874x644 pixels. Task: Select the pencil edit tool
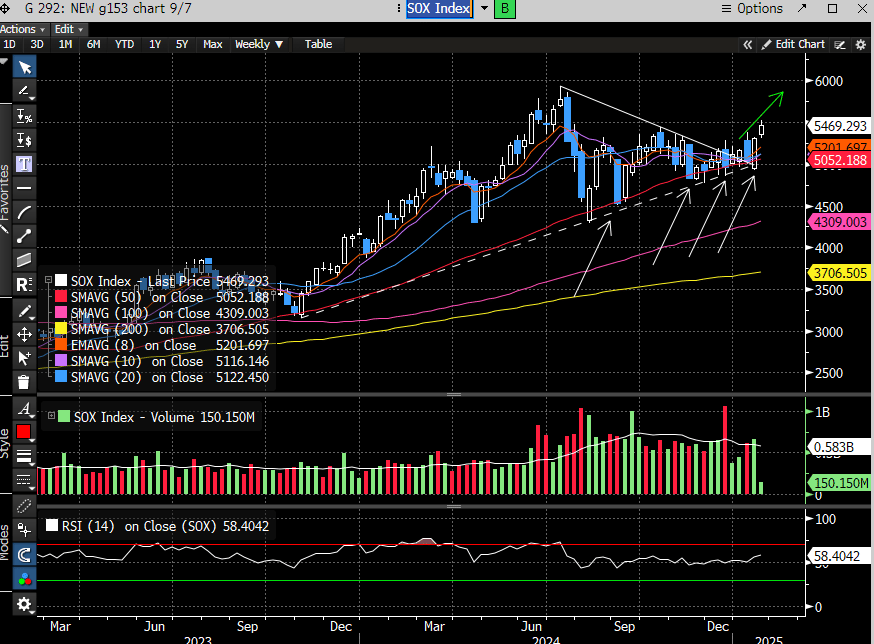pos(24,311)
